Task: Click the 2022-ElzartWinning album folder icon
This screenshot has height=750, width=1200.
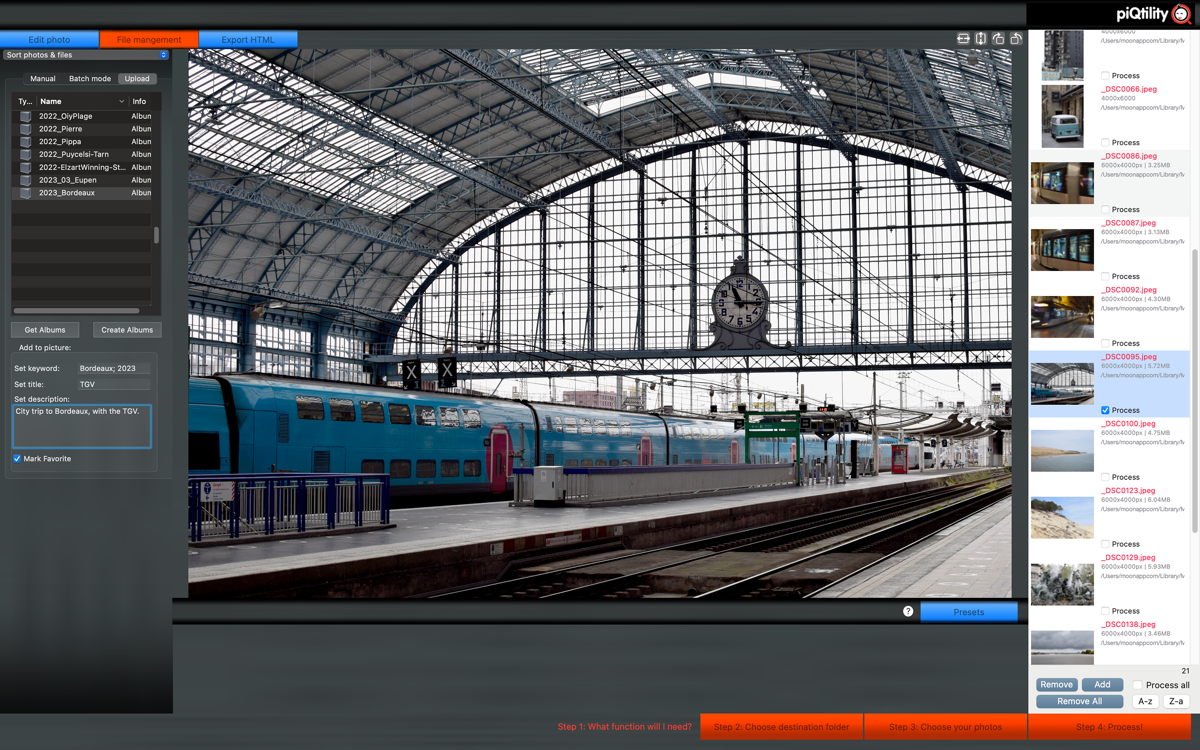Action: point(25,168)
